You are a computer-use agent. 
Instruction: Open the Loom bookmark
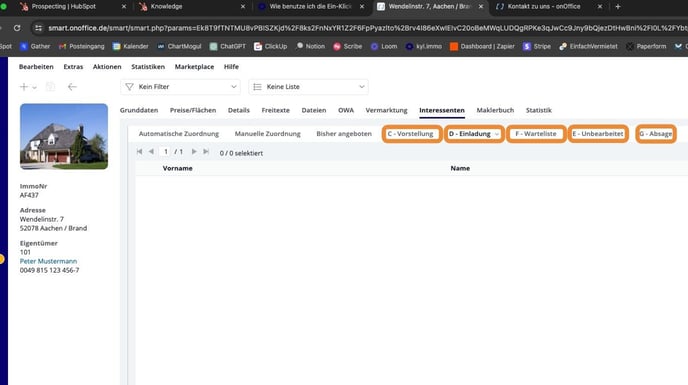pos(384,46)
